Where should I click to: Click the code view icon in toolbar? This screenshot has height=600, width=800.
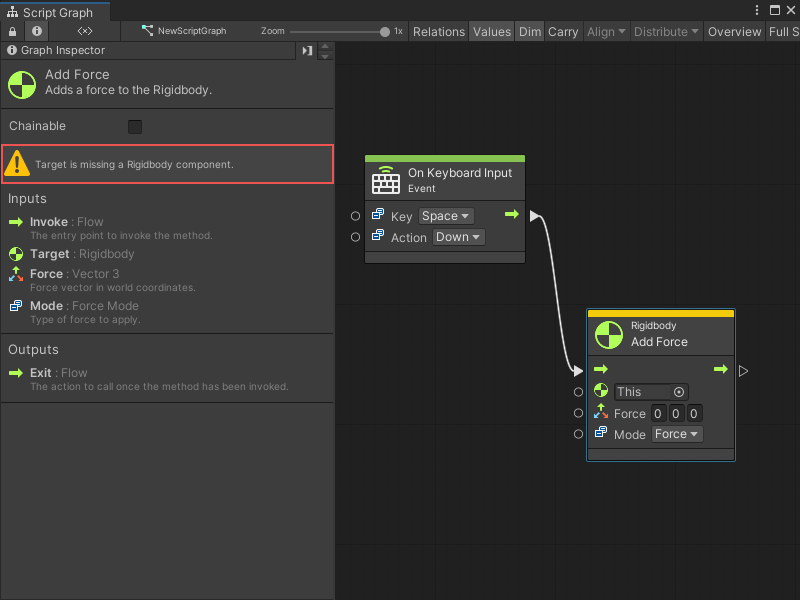coord(84,31)
